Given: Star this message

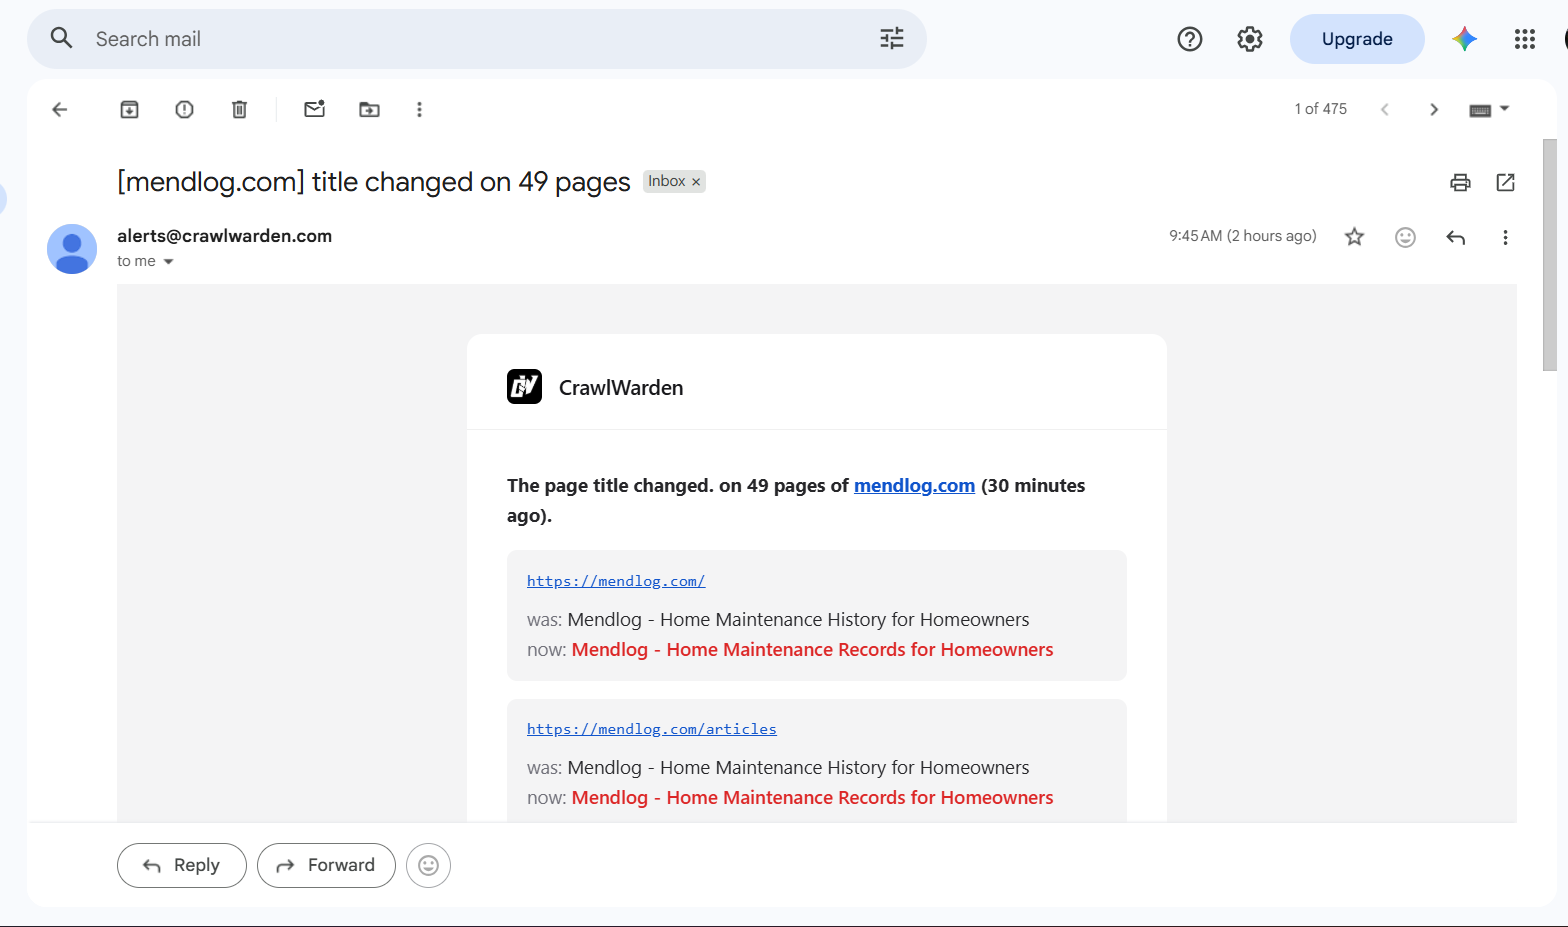Looking at the screenshot, I should [1354, 237].
